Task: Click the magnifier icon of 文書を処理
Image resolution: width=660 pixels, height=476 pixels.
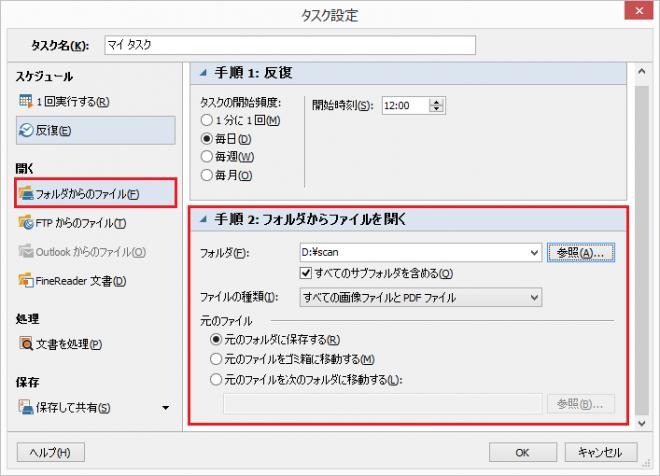Action: coord(26,343)
